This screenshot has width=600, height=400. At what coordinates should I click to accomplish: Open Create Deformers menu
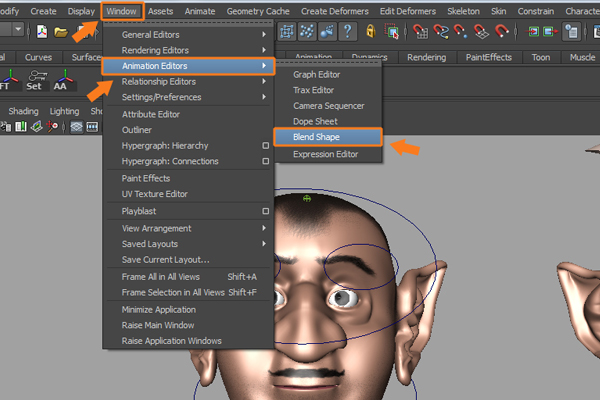(334, 11)
